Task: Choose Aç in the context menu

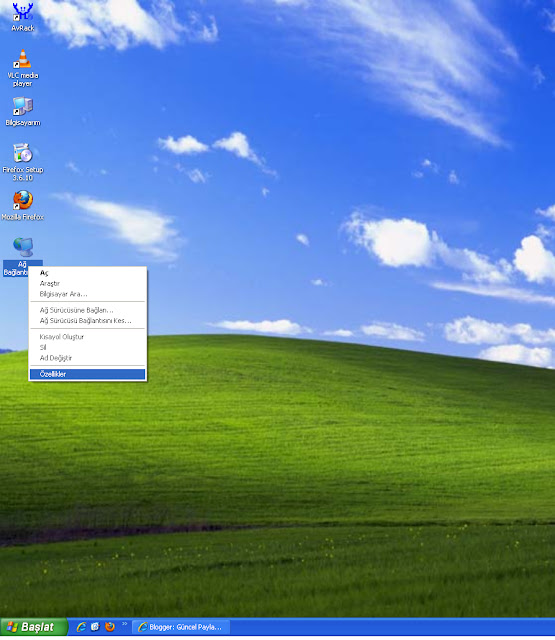Action: click(x=87, y=273)
